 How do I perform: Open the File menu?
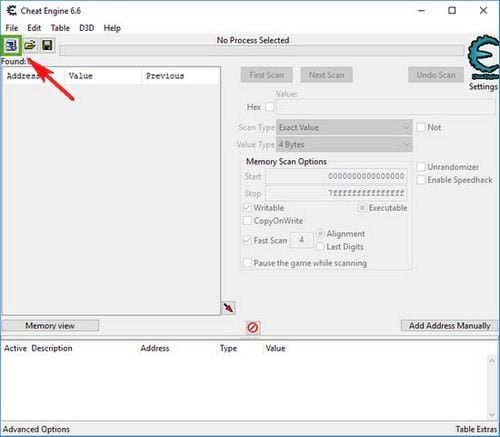point(12,28)
